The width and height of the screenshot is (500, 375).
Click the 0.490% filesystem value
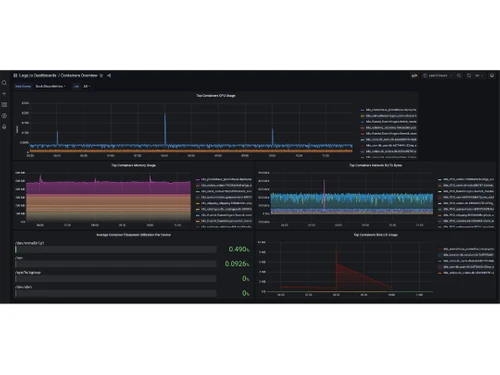239,249
